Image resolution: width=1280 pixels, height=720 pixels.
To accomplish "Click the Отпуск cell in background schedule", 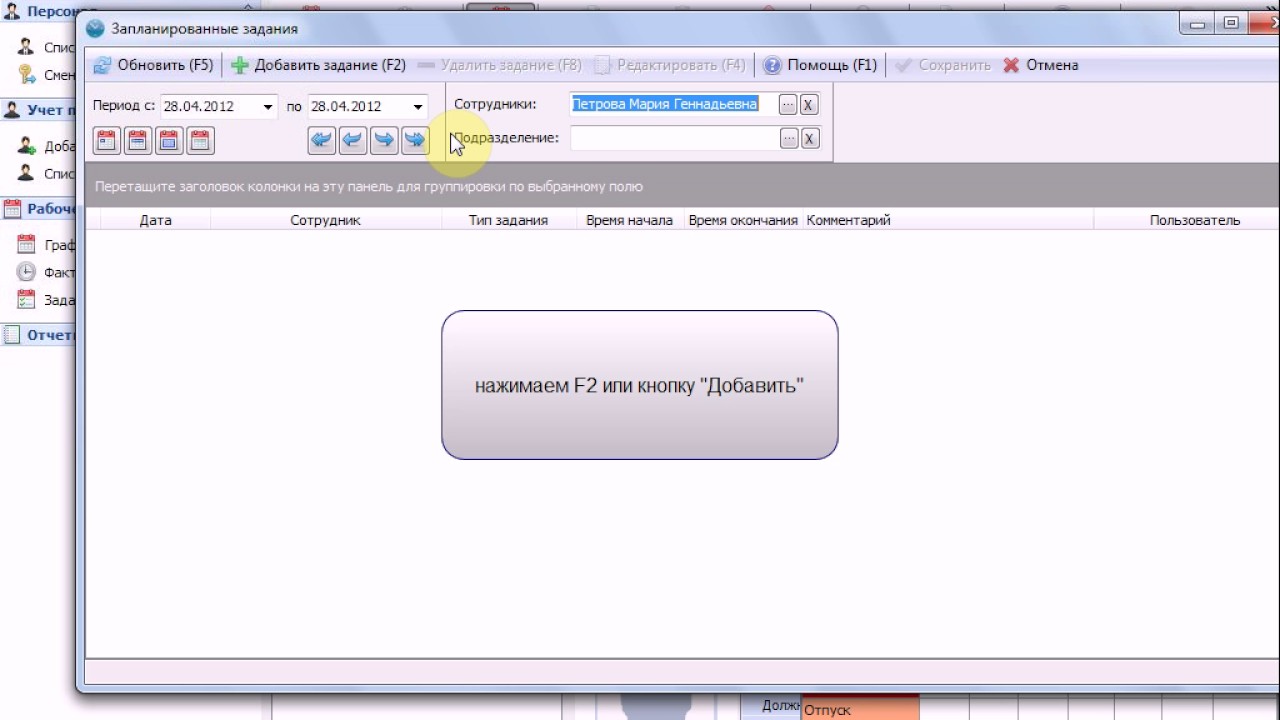I will [x=860, y=709].
